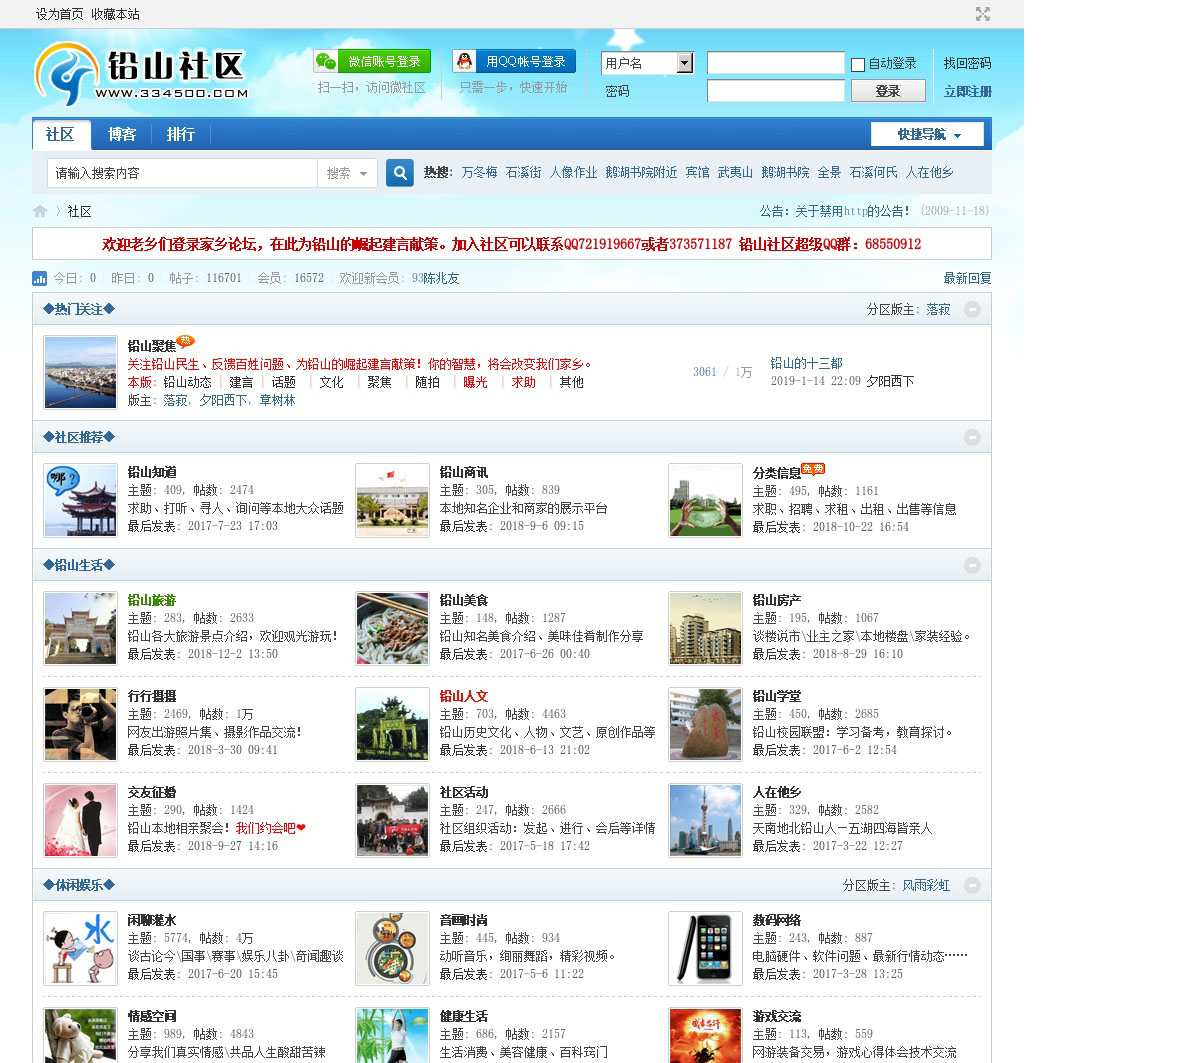1200x1063 pixels.
Task: Select the 博客 nav tab
Action: pos(122,134)
